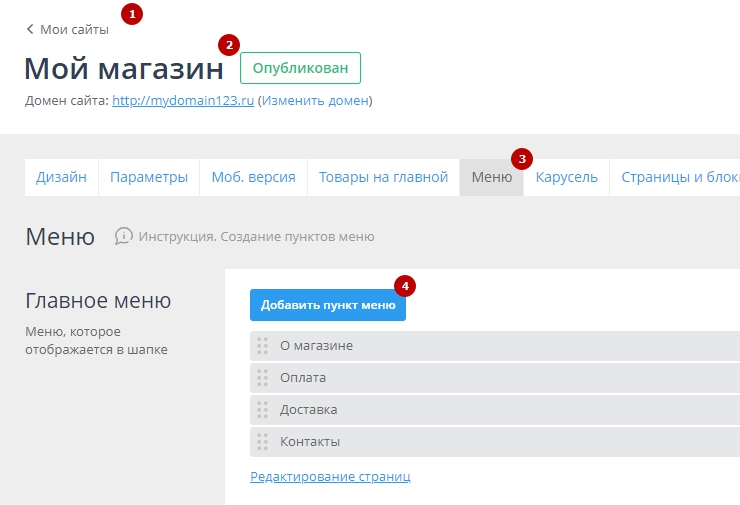Click drag handle icon for Контакты
This screenshot has height=505, width=740.
(x=263, y=442)
